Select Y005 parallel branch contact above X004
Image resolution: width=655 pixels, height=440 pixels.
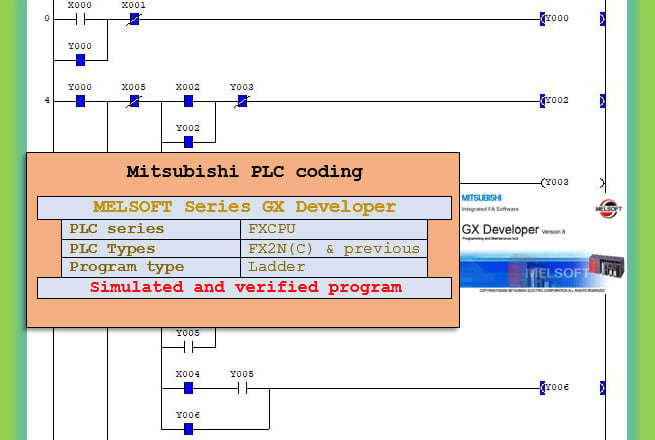[x=188, y=347]
